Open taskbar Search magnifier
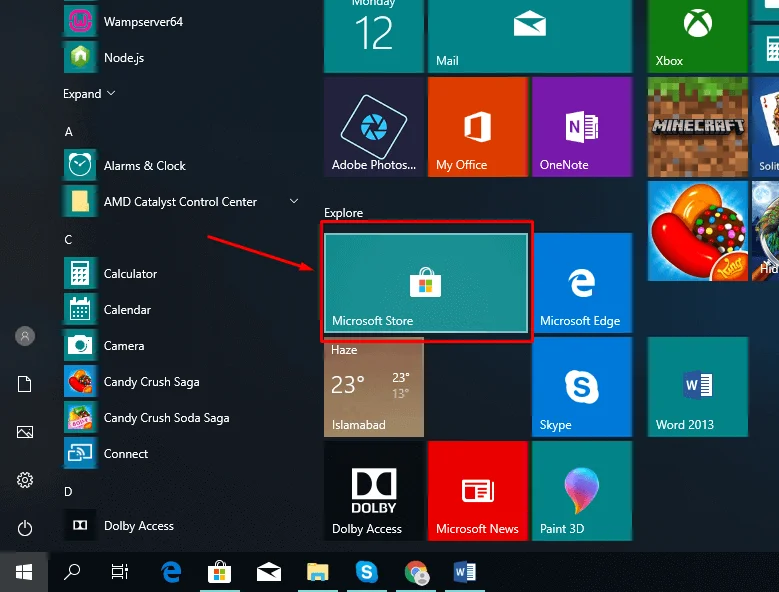The width and height of the screenshot is (779, 592). pos(72,572)
